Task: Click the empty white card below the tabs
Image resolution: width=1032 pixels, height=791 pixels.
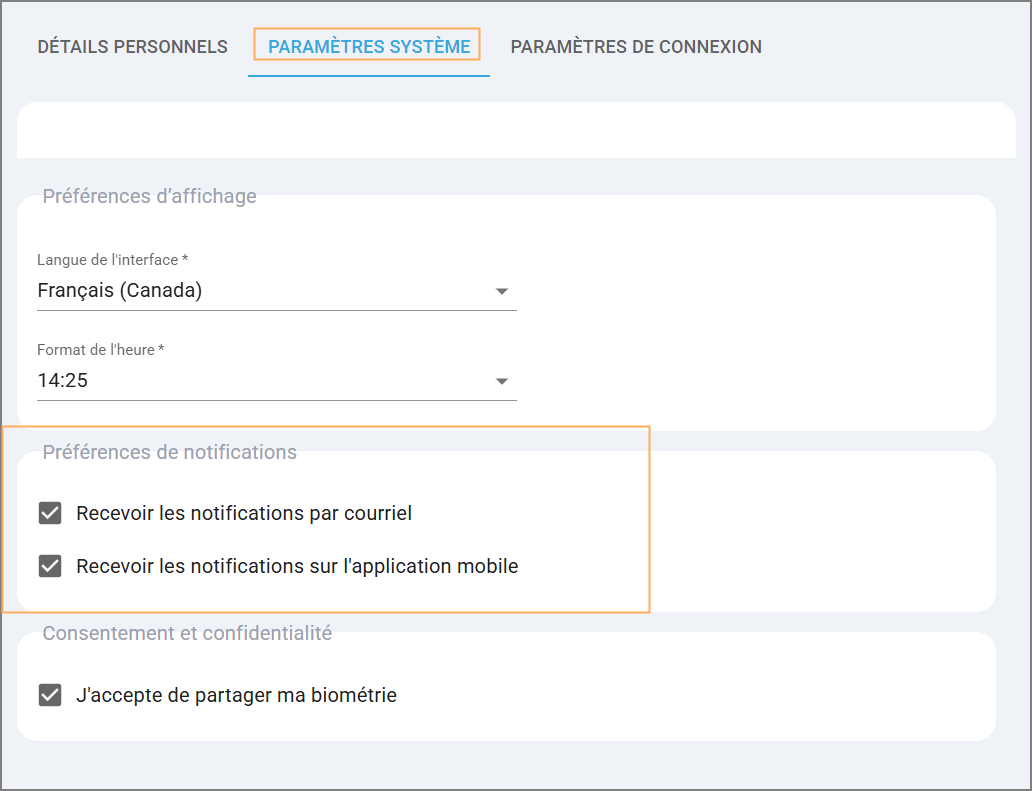Action: 516,130
